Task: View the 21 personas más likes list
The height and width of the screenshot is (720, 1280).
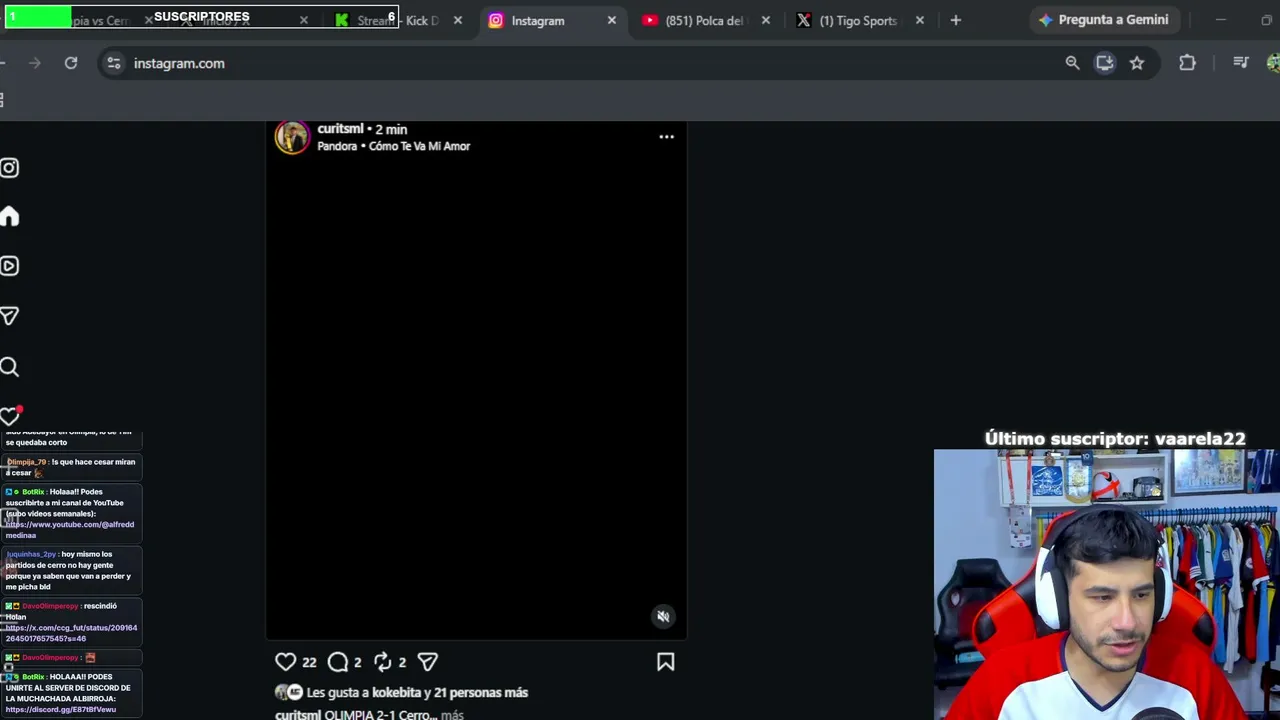Action: point(481,692)
